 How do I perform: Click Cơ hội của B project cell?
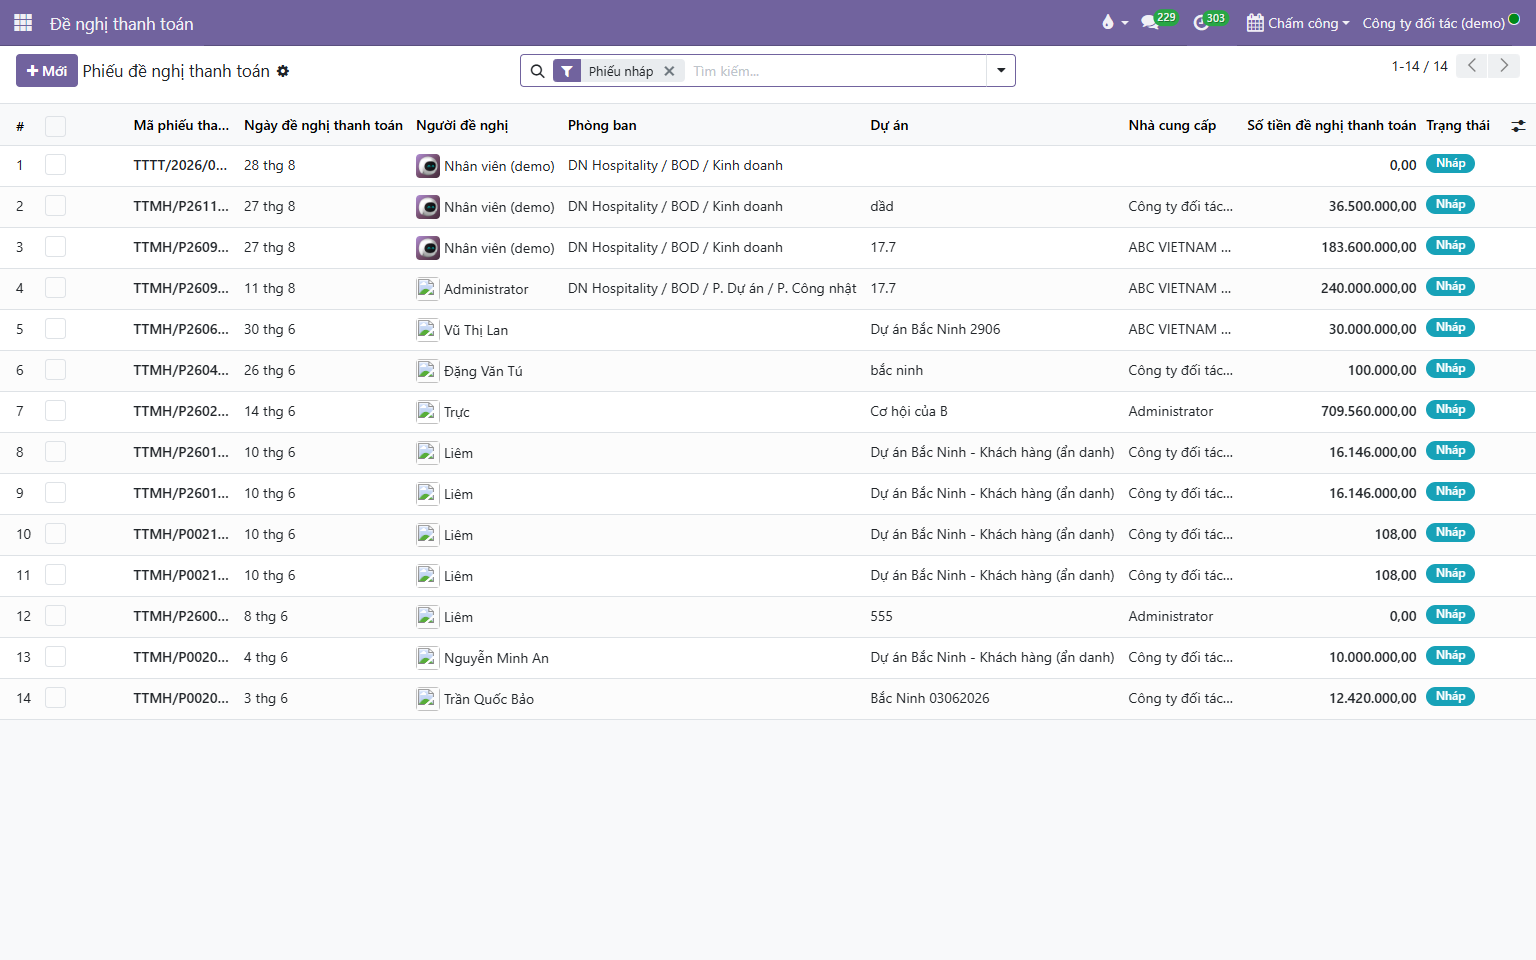pos(909,411)
